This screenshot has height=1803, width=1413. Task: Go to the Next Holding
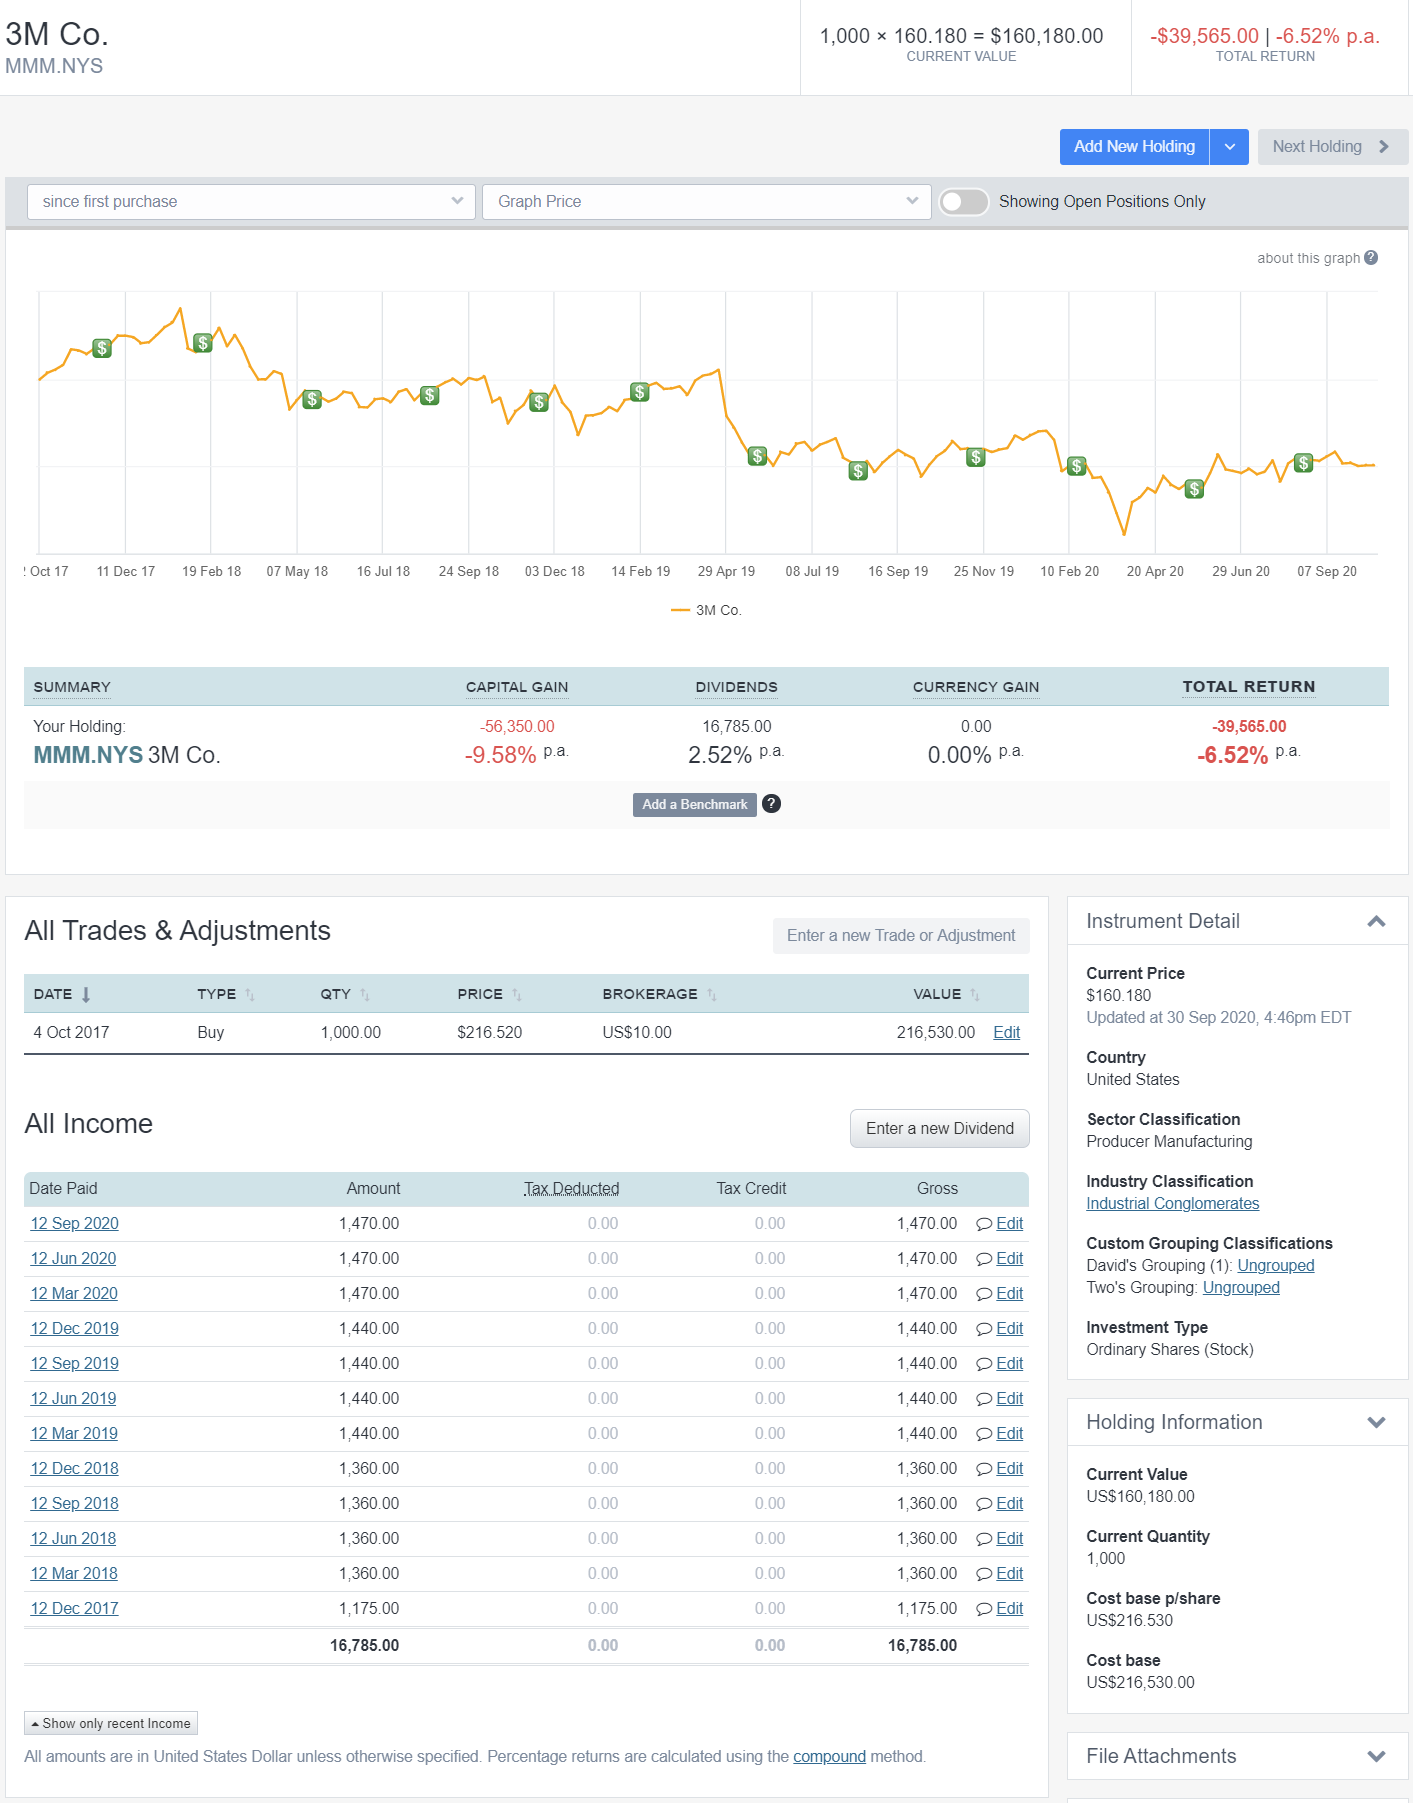click(x=1332, y=147)
